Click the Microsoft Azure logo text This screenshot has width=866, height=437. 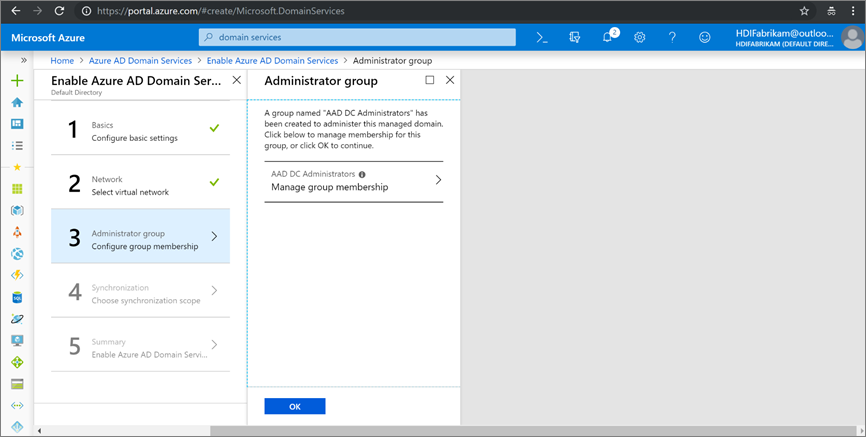[48, 38]
